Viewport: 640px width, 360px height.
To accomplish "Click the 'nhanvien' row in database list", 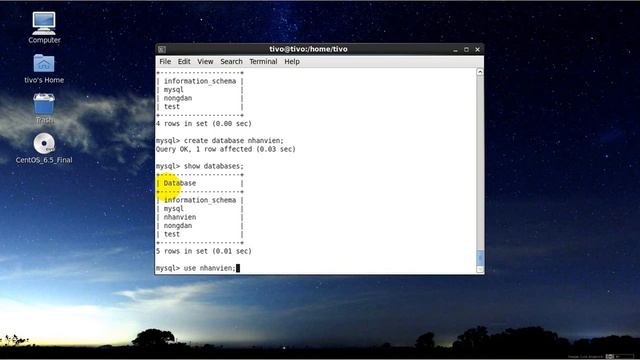I will pyautogui.click(x=180, y=217).
